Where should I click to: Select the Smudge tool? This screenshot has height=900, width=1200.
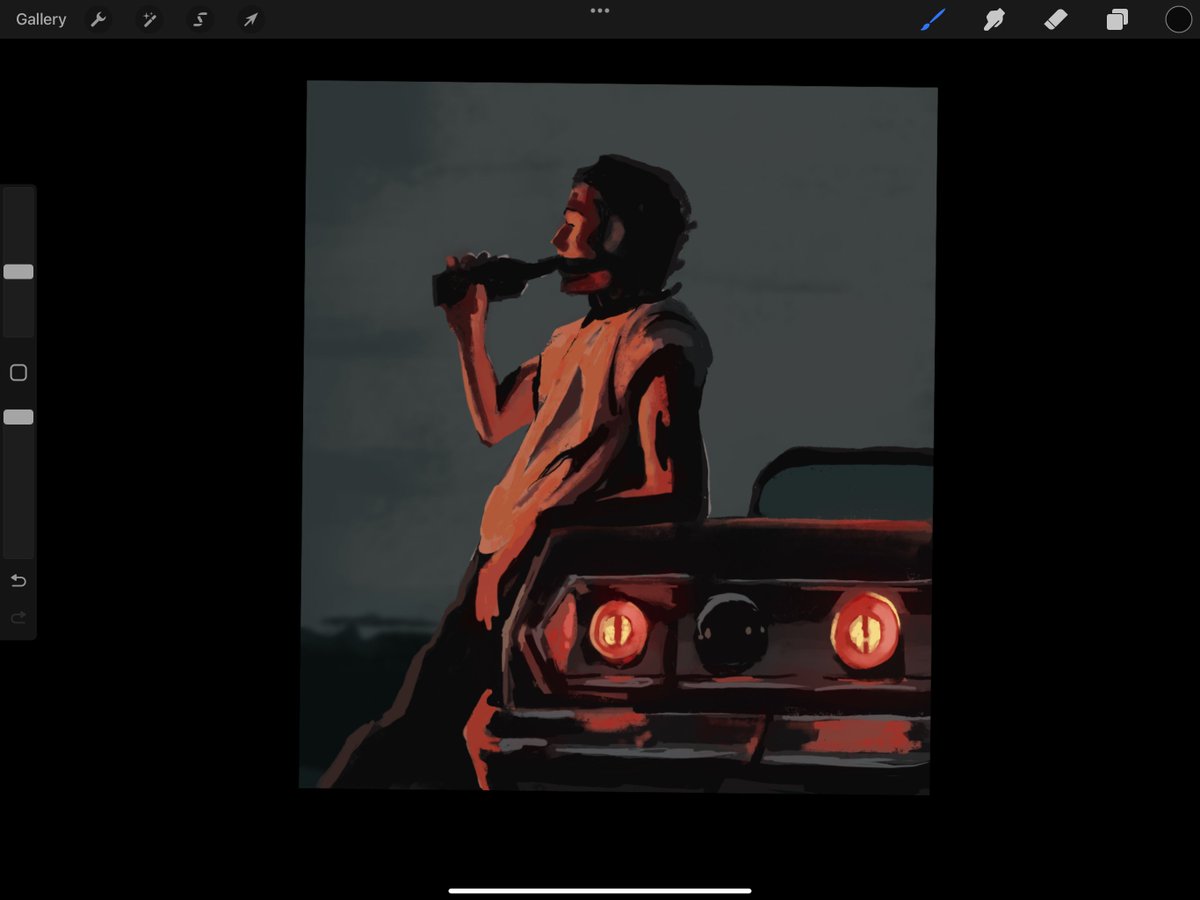[994, 19]
